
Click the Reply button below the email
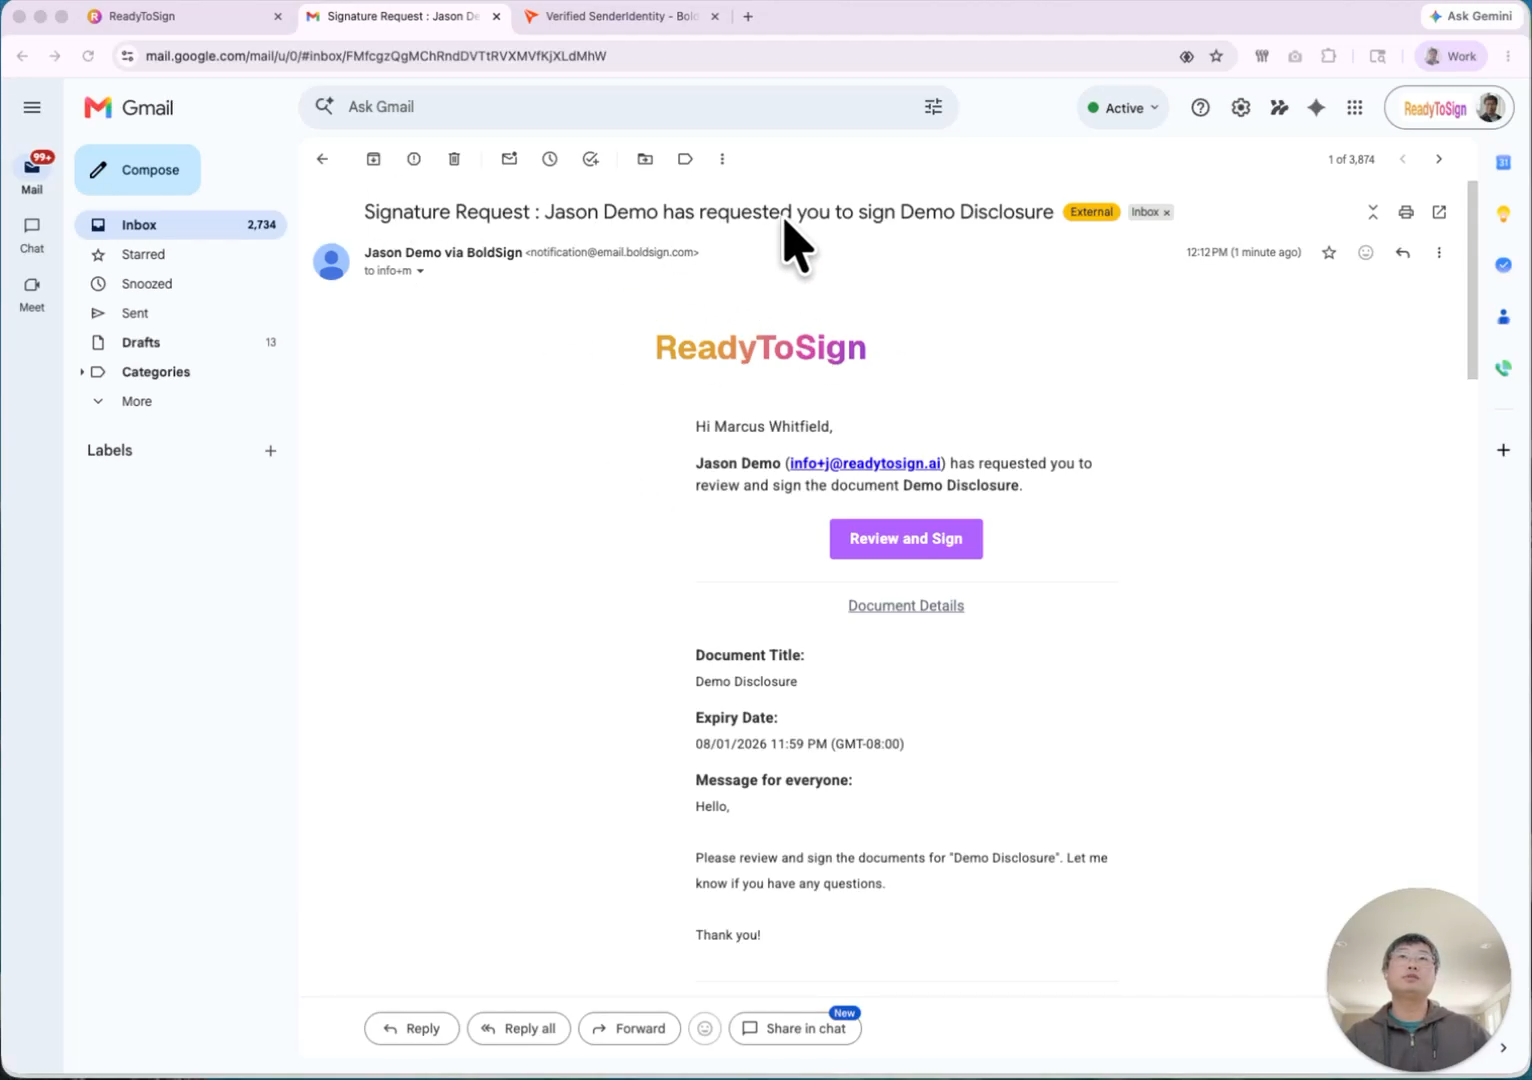(x=411, y=1028)
